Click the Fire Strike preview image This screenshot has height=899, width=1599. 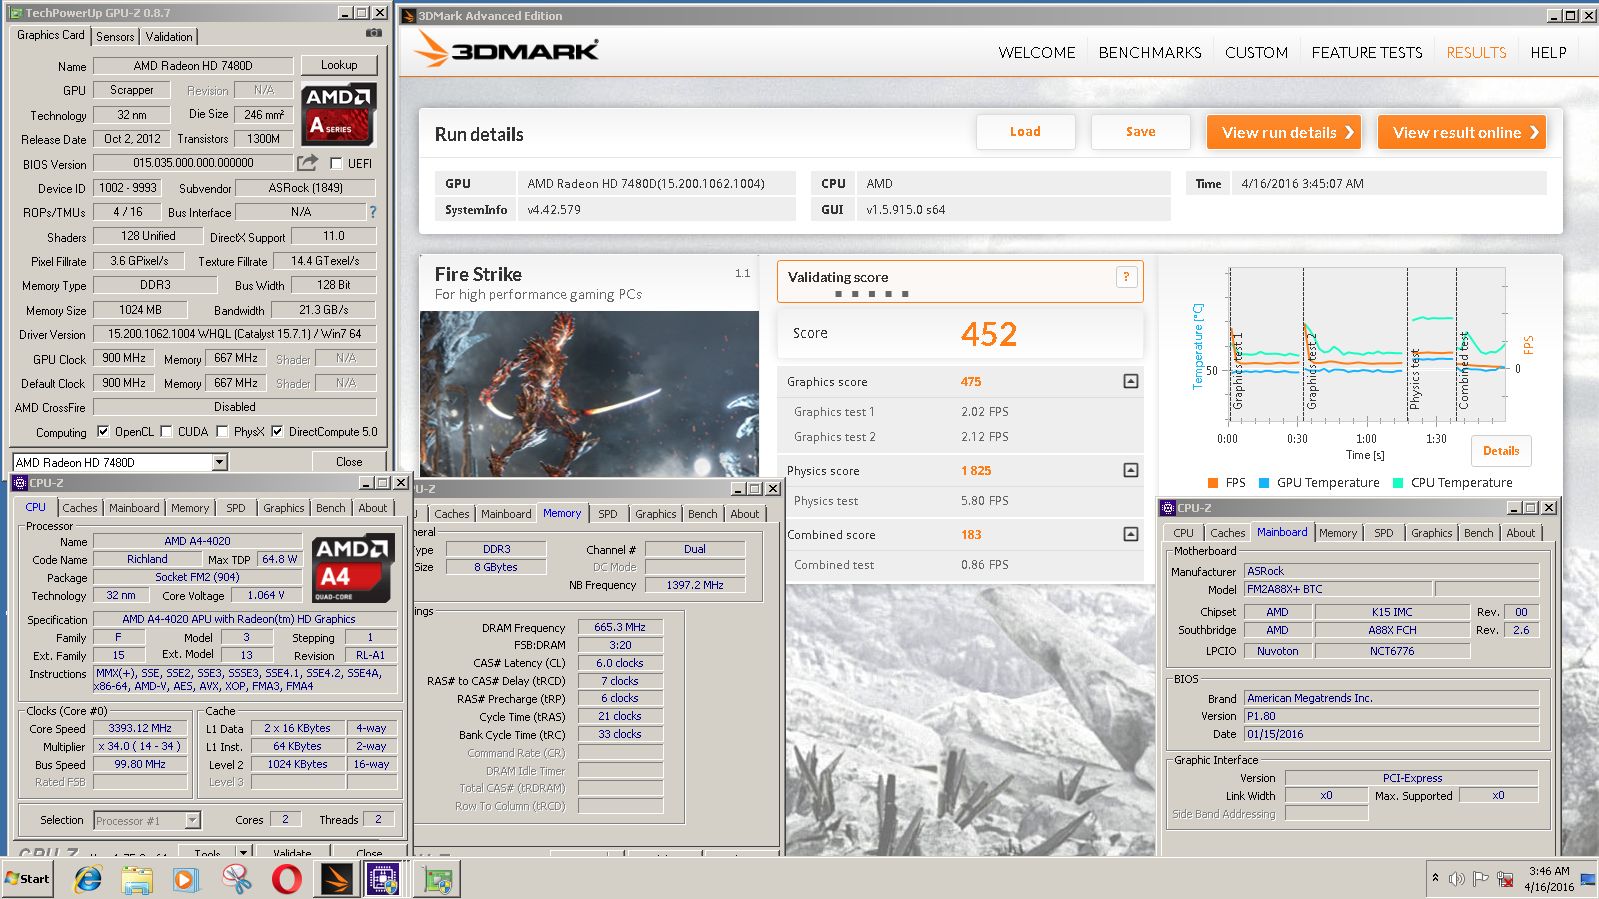point(589,393)
